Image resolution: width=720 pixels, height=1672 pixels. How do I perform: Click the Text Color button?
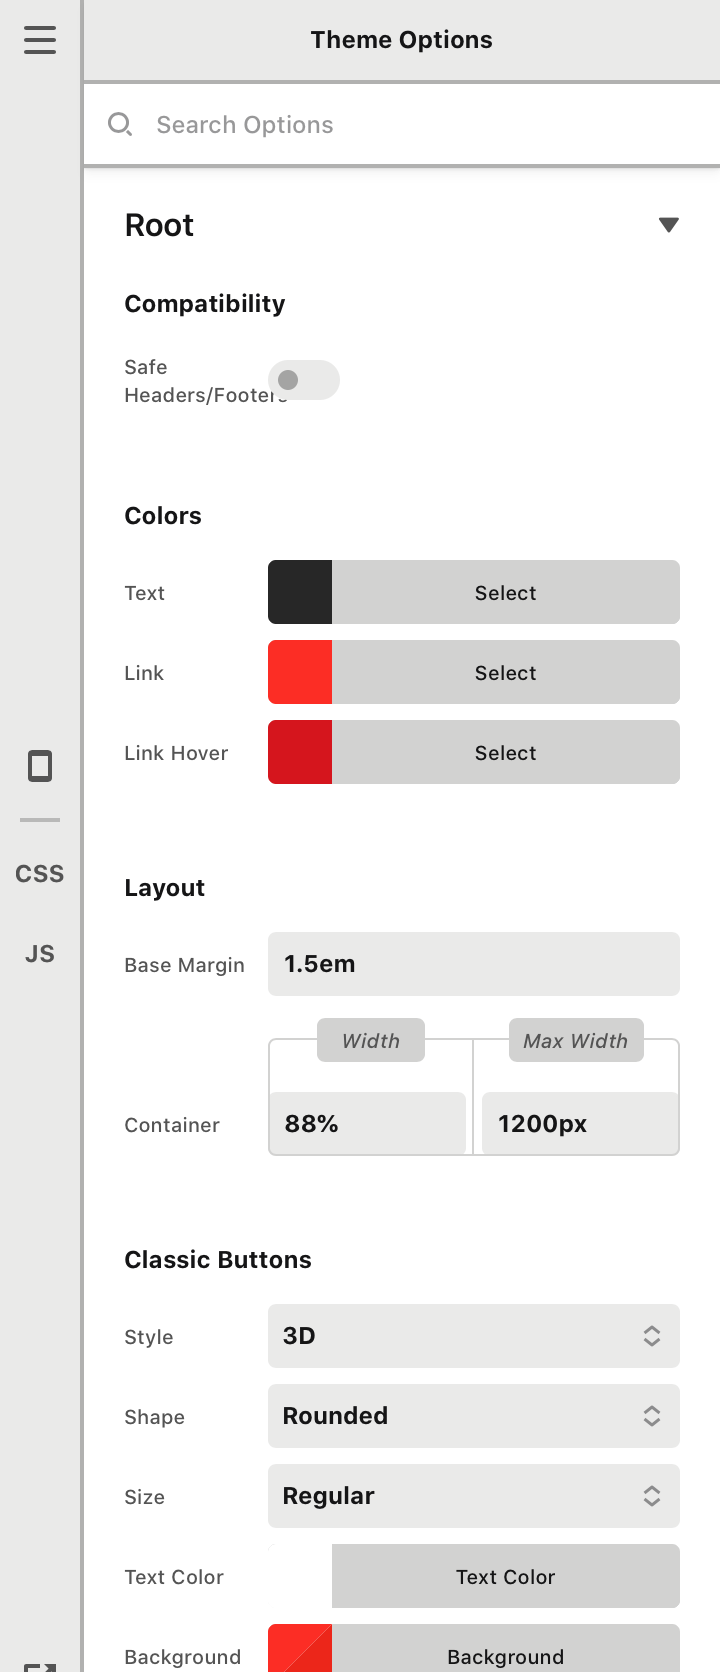point(506,1576)
